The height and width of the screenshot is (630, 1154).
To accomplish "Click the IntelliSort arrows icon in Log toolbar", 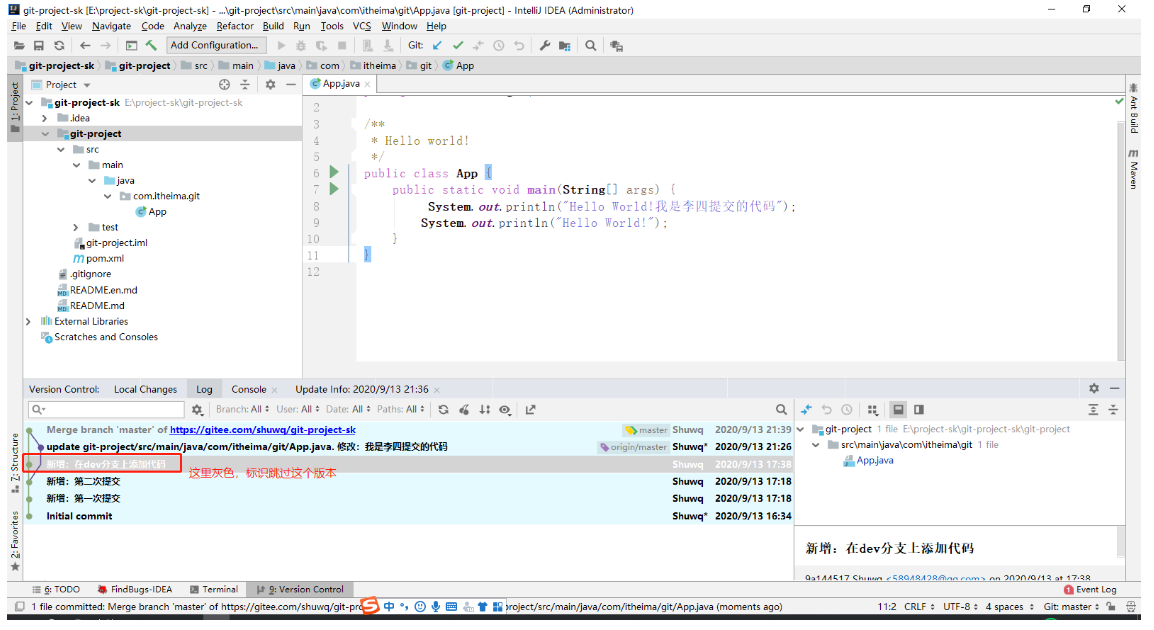I will pyautogui.click(x=484, y=410).
